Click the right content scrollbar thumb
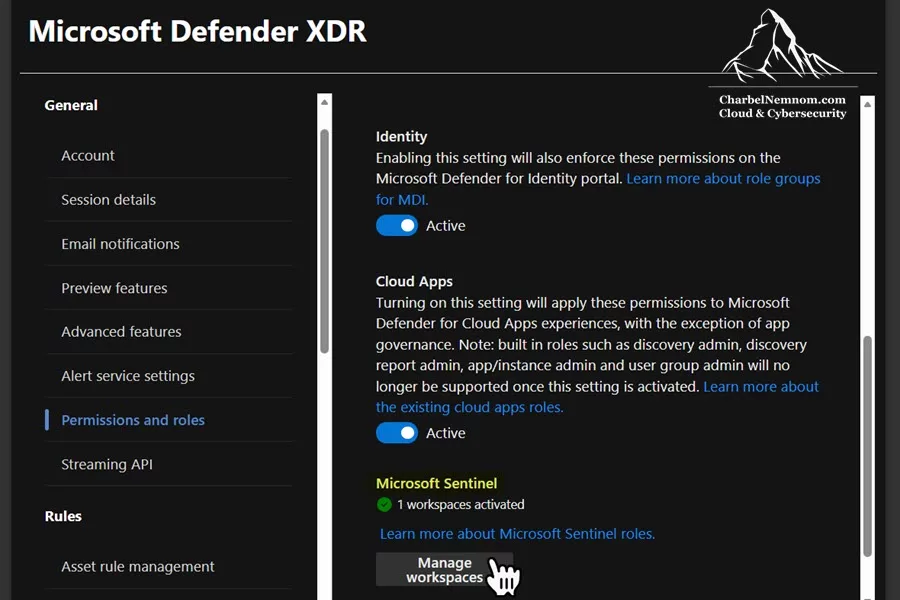Screen dimensions: 900x600 coord(867,446)
